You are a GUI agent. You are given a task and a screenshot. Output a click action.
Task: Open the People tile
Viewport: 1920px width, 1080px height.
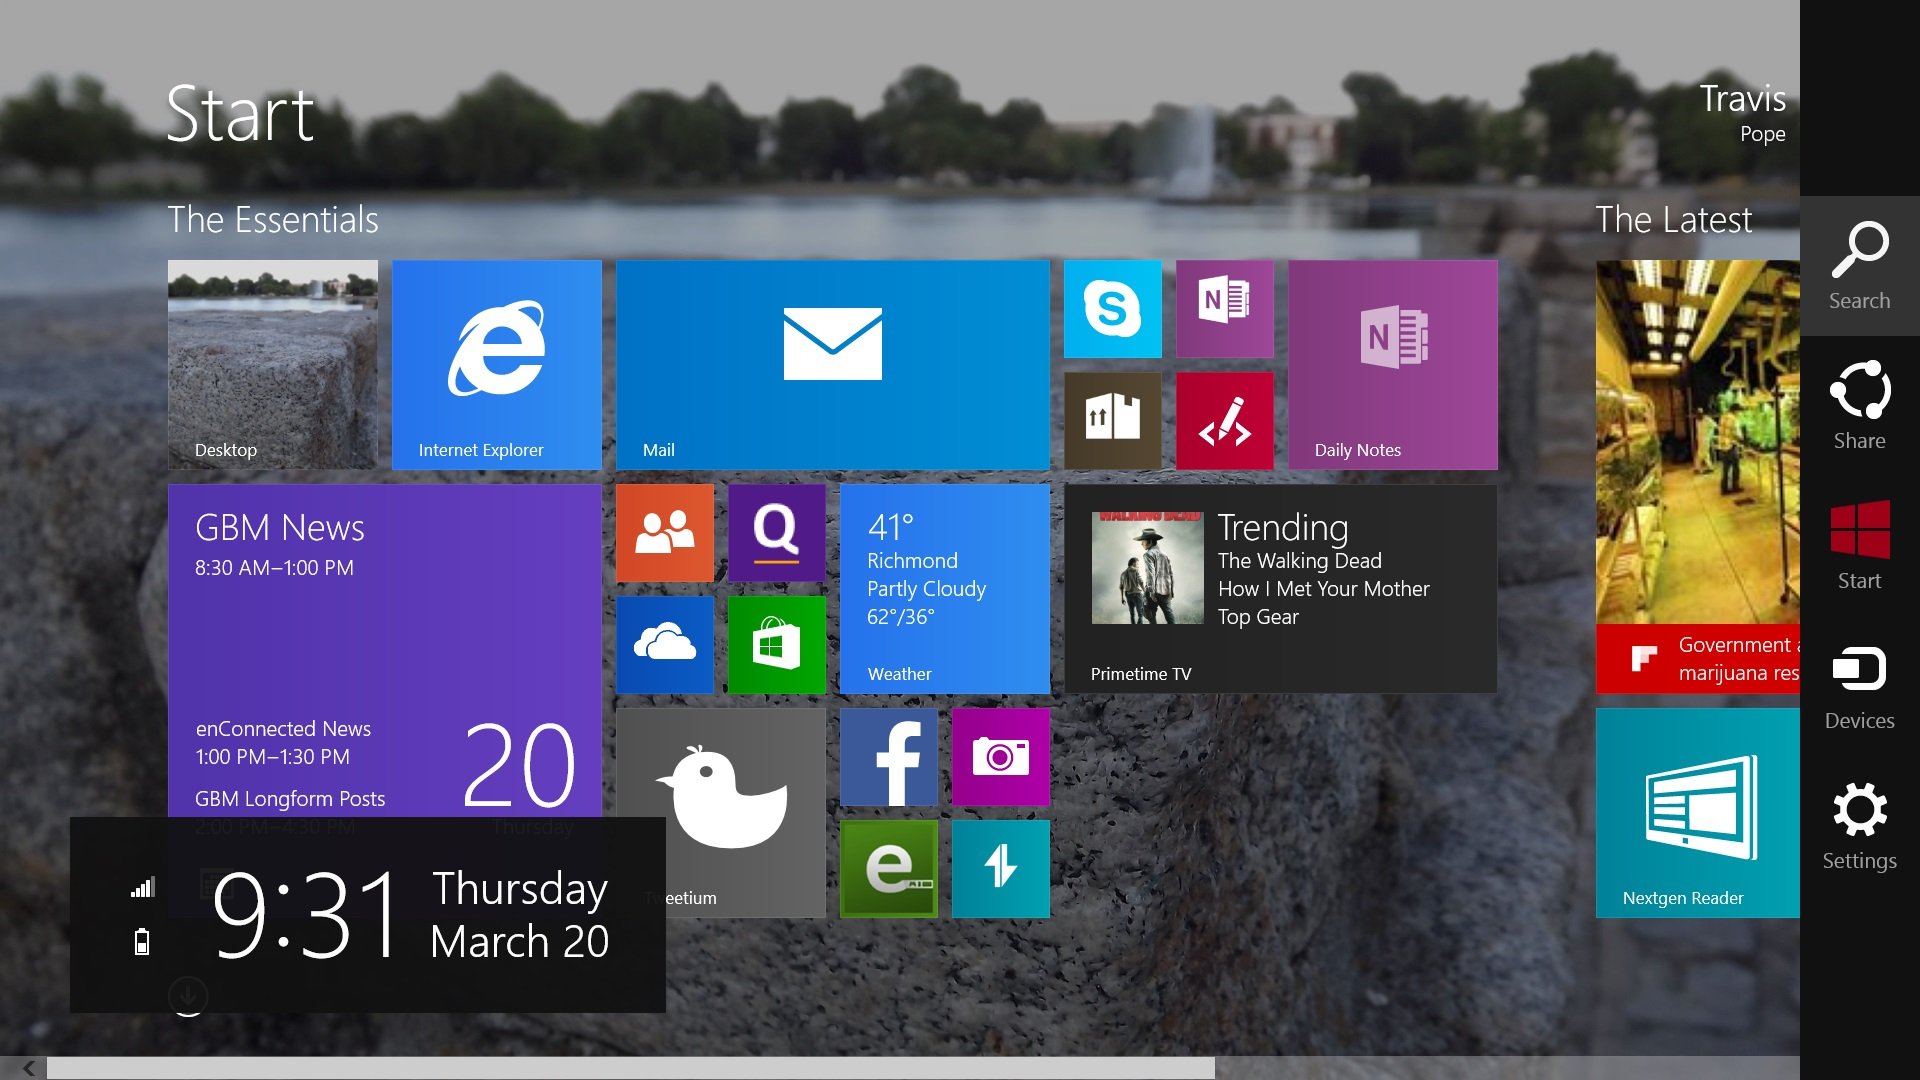click(665, 533)
